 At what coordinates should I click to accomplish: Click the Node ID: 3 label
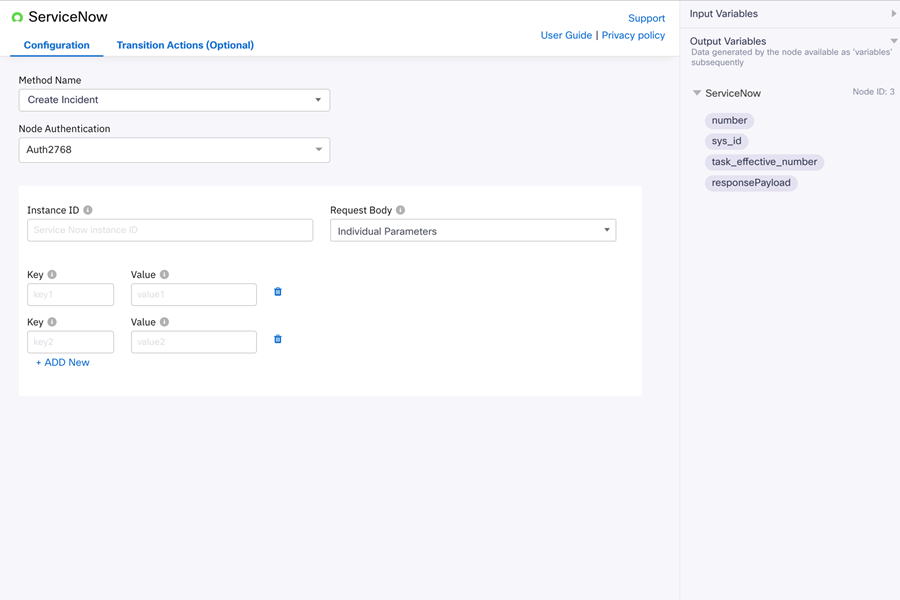pos(873,92)
